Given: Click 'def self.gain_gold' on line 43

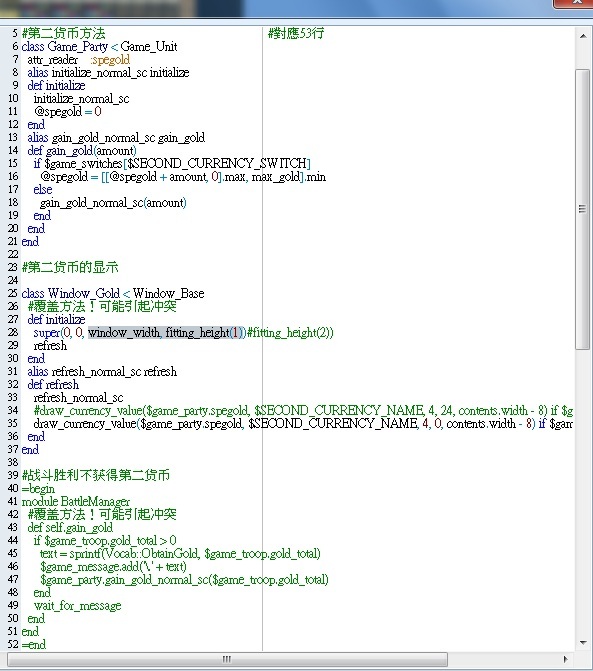Looking at the screenshot, I should (70, 527).
